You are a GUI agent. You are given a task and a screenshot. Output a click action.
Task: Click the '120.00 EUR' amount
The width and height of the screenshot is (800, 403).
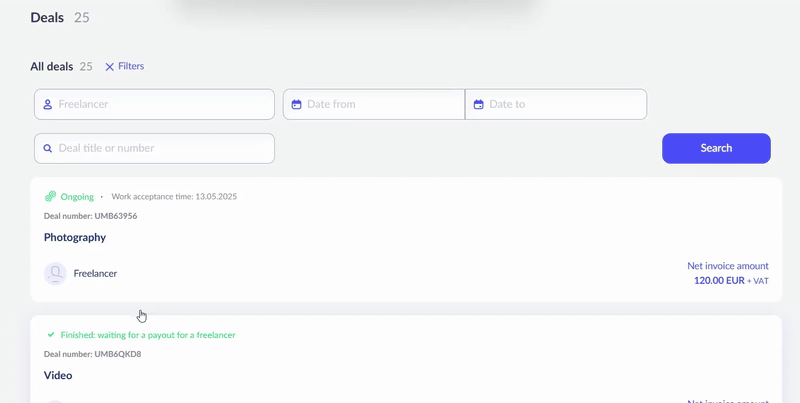(719, 281)
